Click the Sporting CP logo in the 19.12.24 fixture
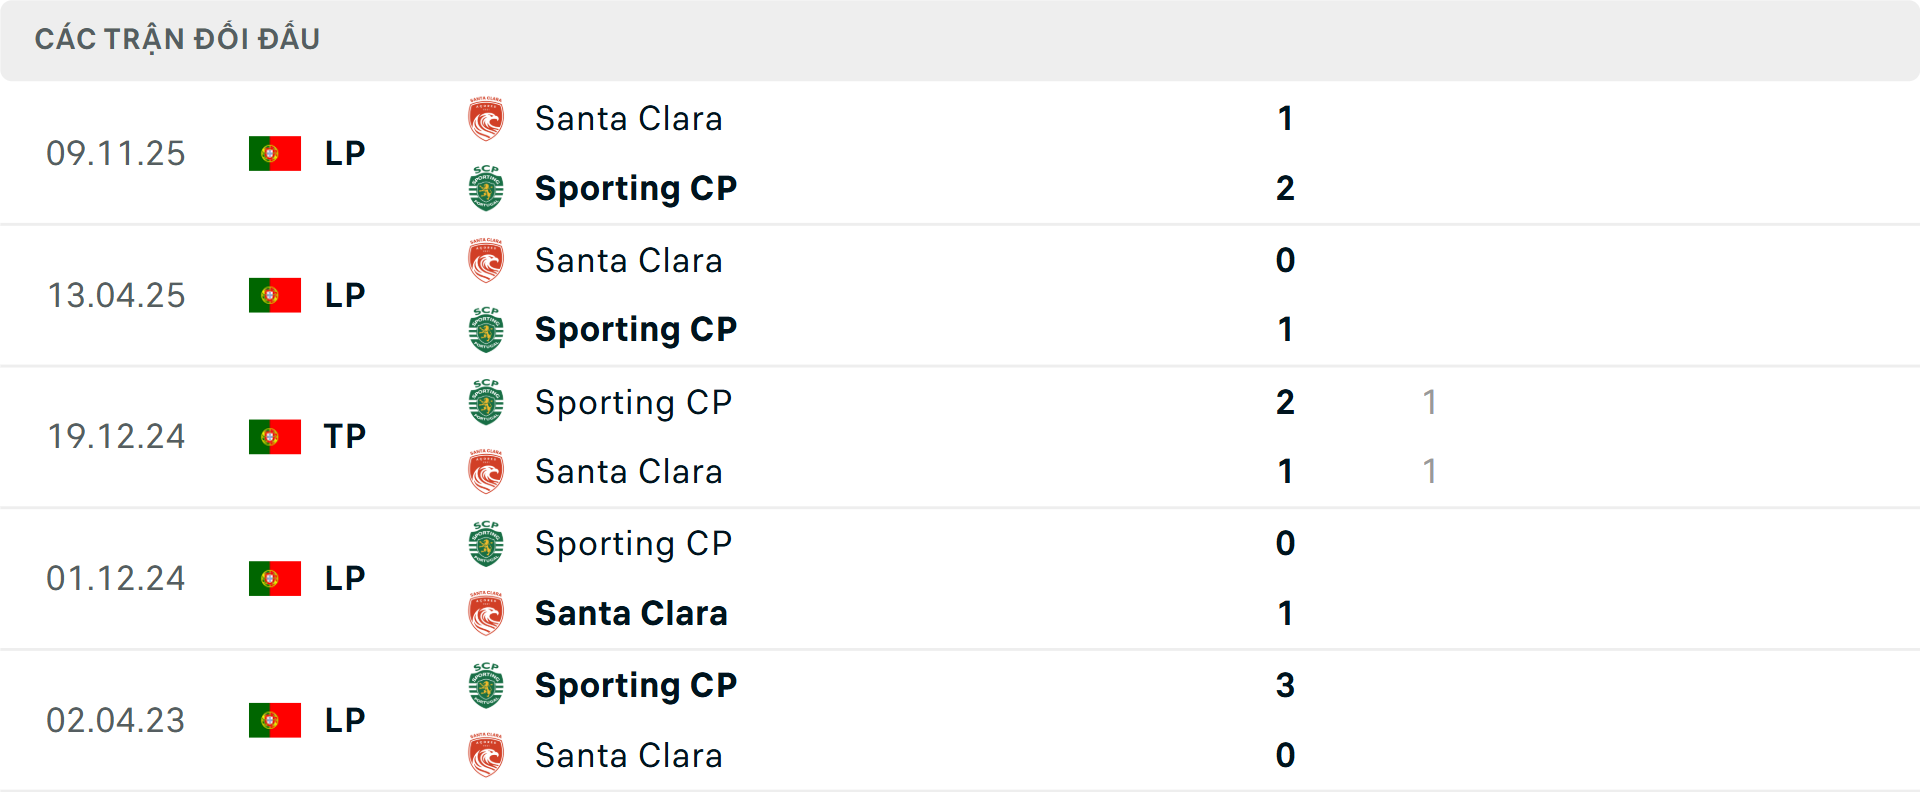The width and height of the screenshot is (1920, 792). (x=484, y=402)
